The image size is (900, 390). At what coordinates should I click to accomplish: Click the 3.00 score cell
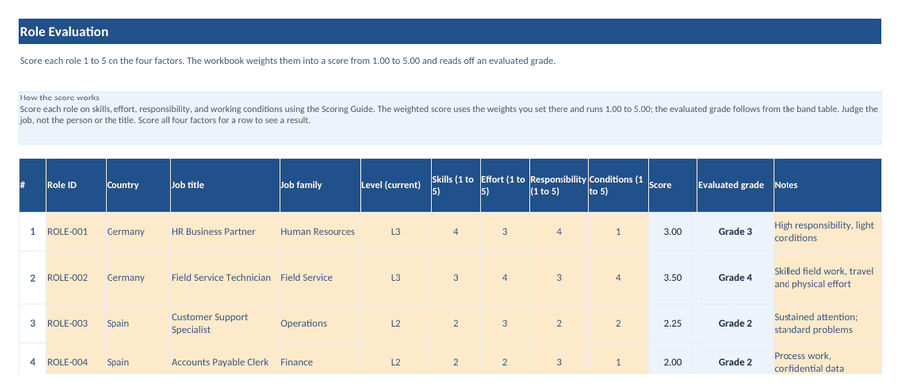point(673,232)
